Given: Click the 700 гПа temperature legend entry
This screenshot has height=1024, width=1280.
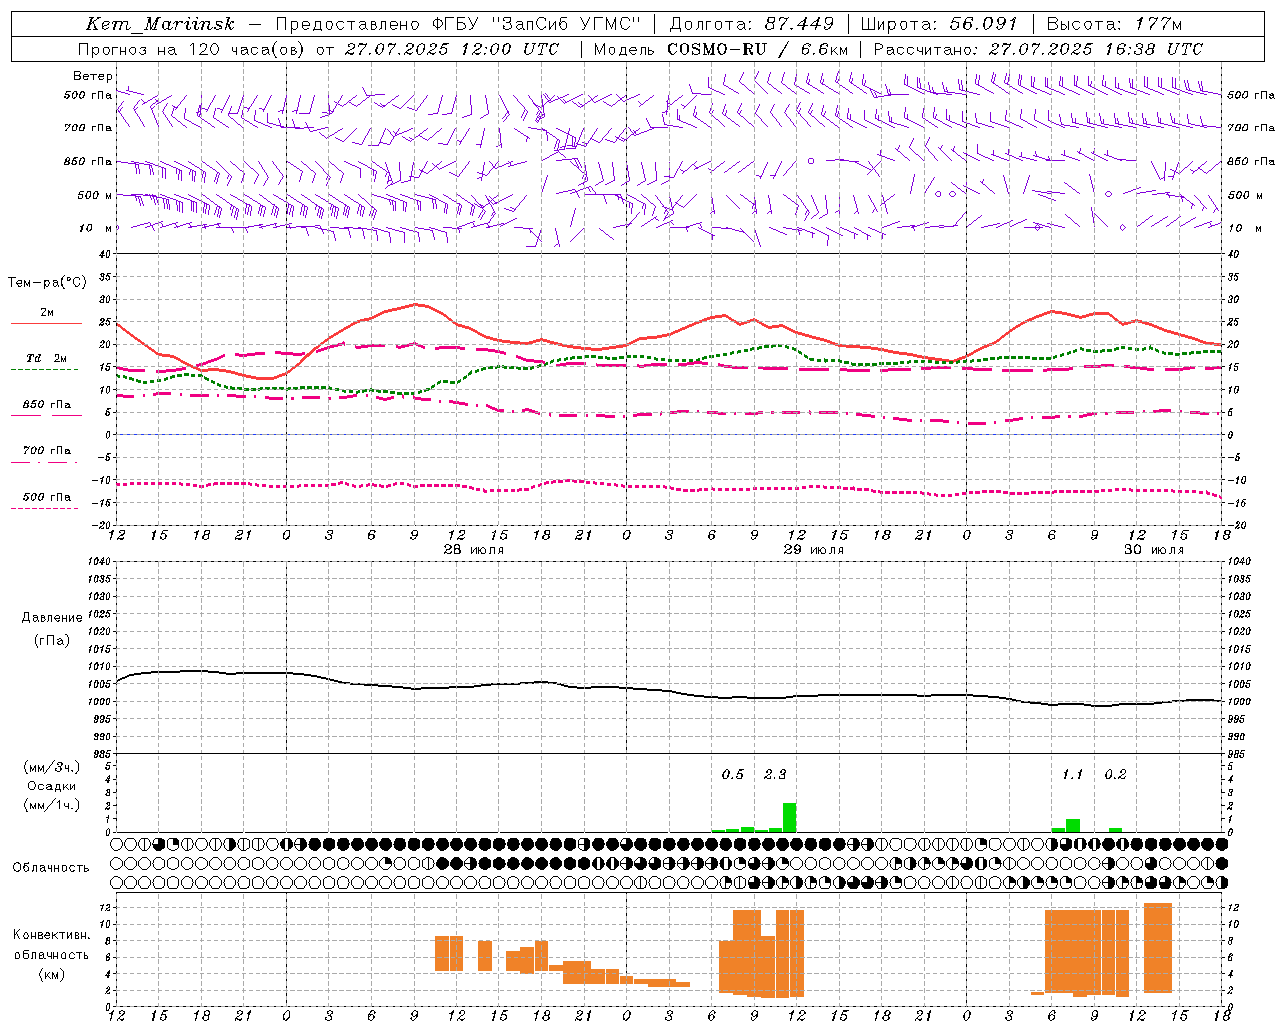Looking at the screenshot, I should pos(46,451).
